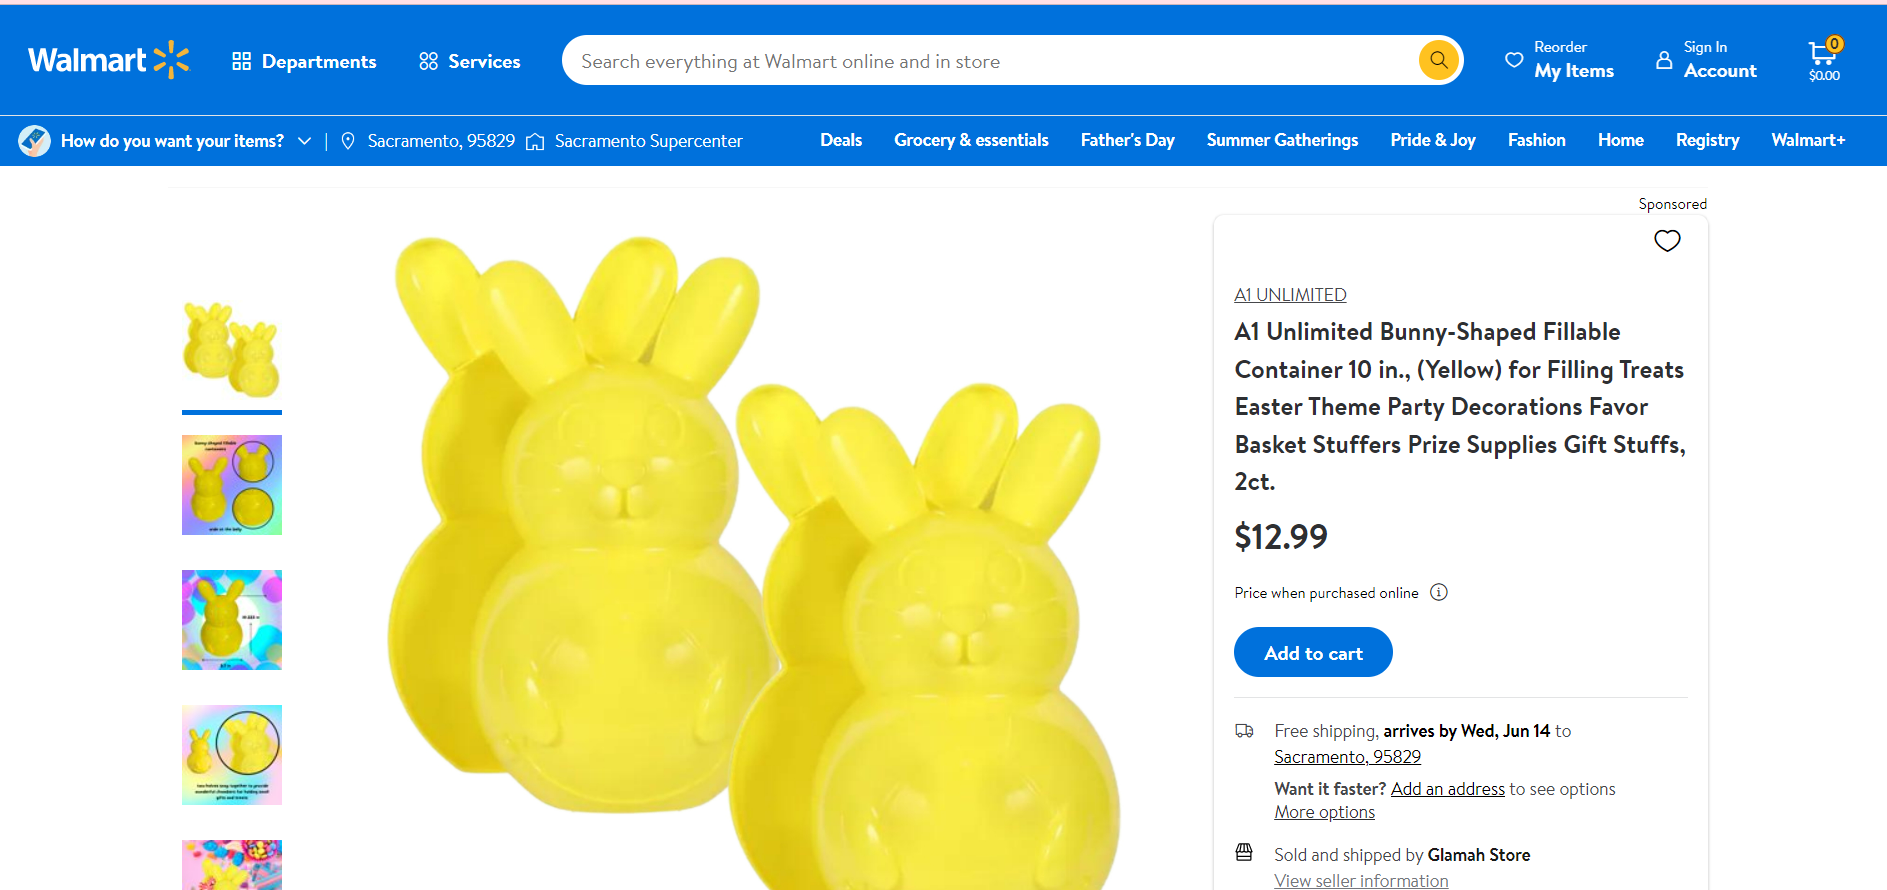Click the price info circle icon
This screenshot has height=890, width=1887.
pos(1438,592)
